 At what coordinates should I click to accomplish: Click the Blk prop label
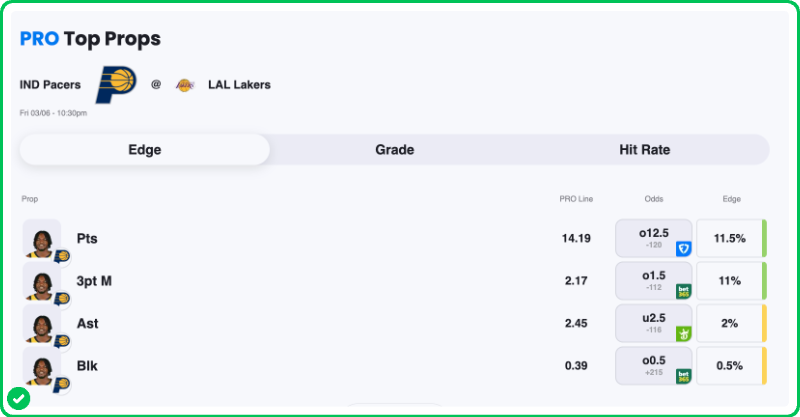pyautogui.click(x=87, y=366)
